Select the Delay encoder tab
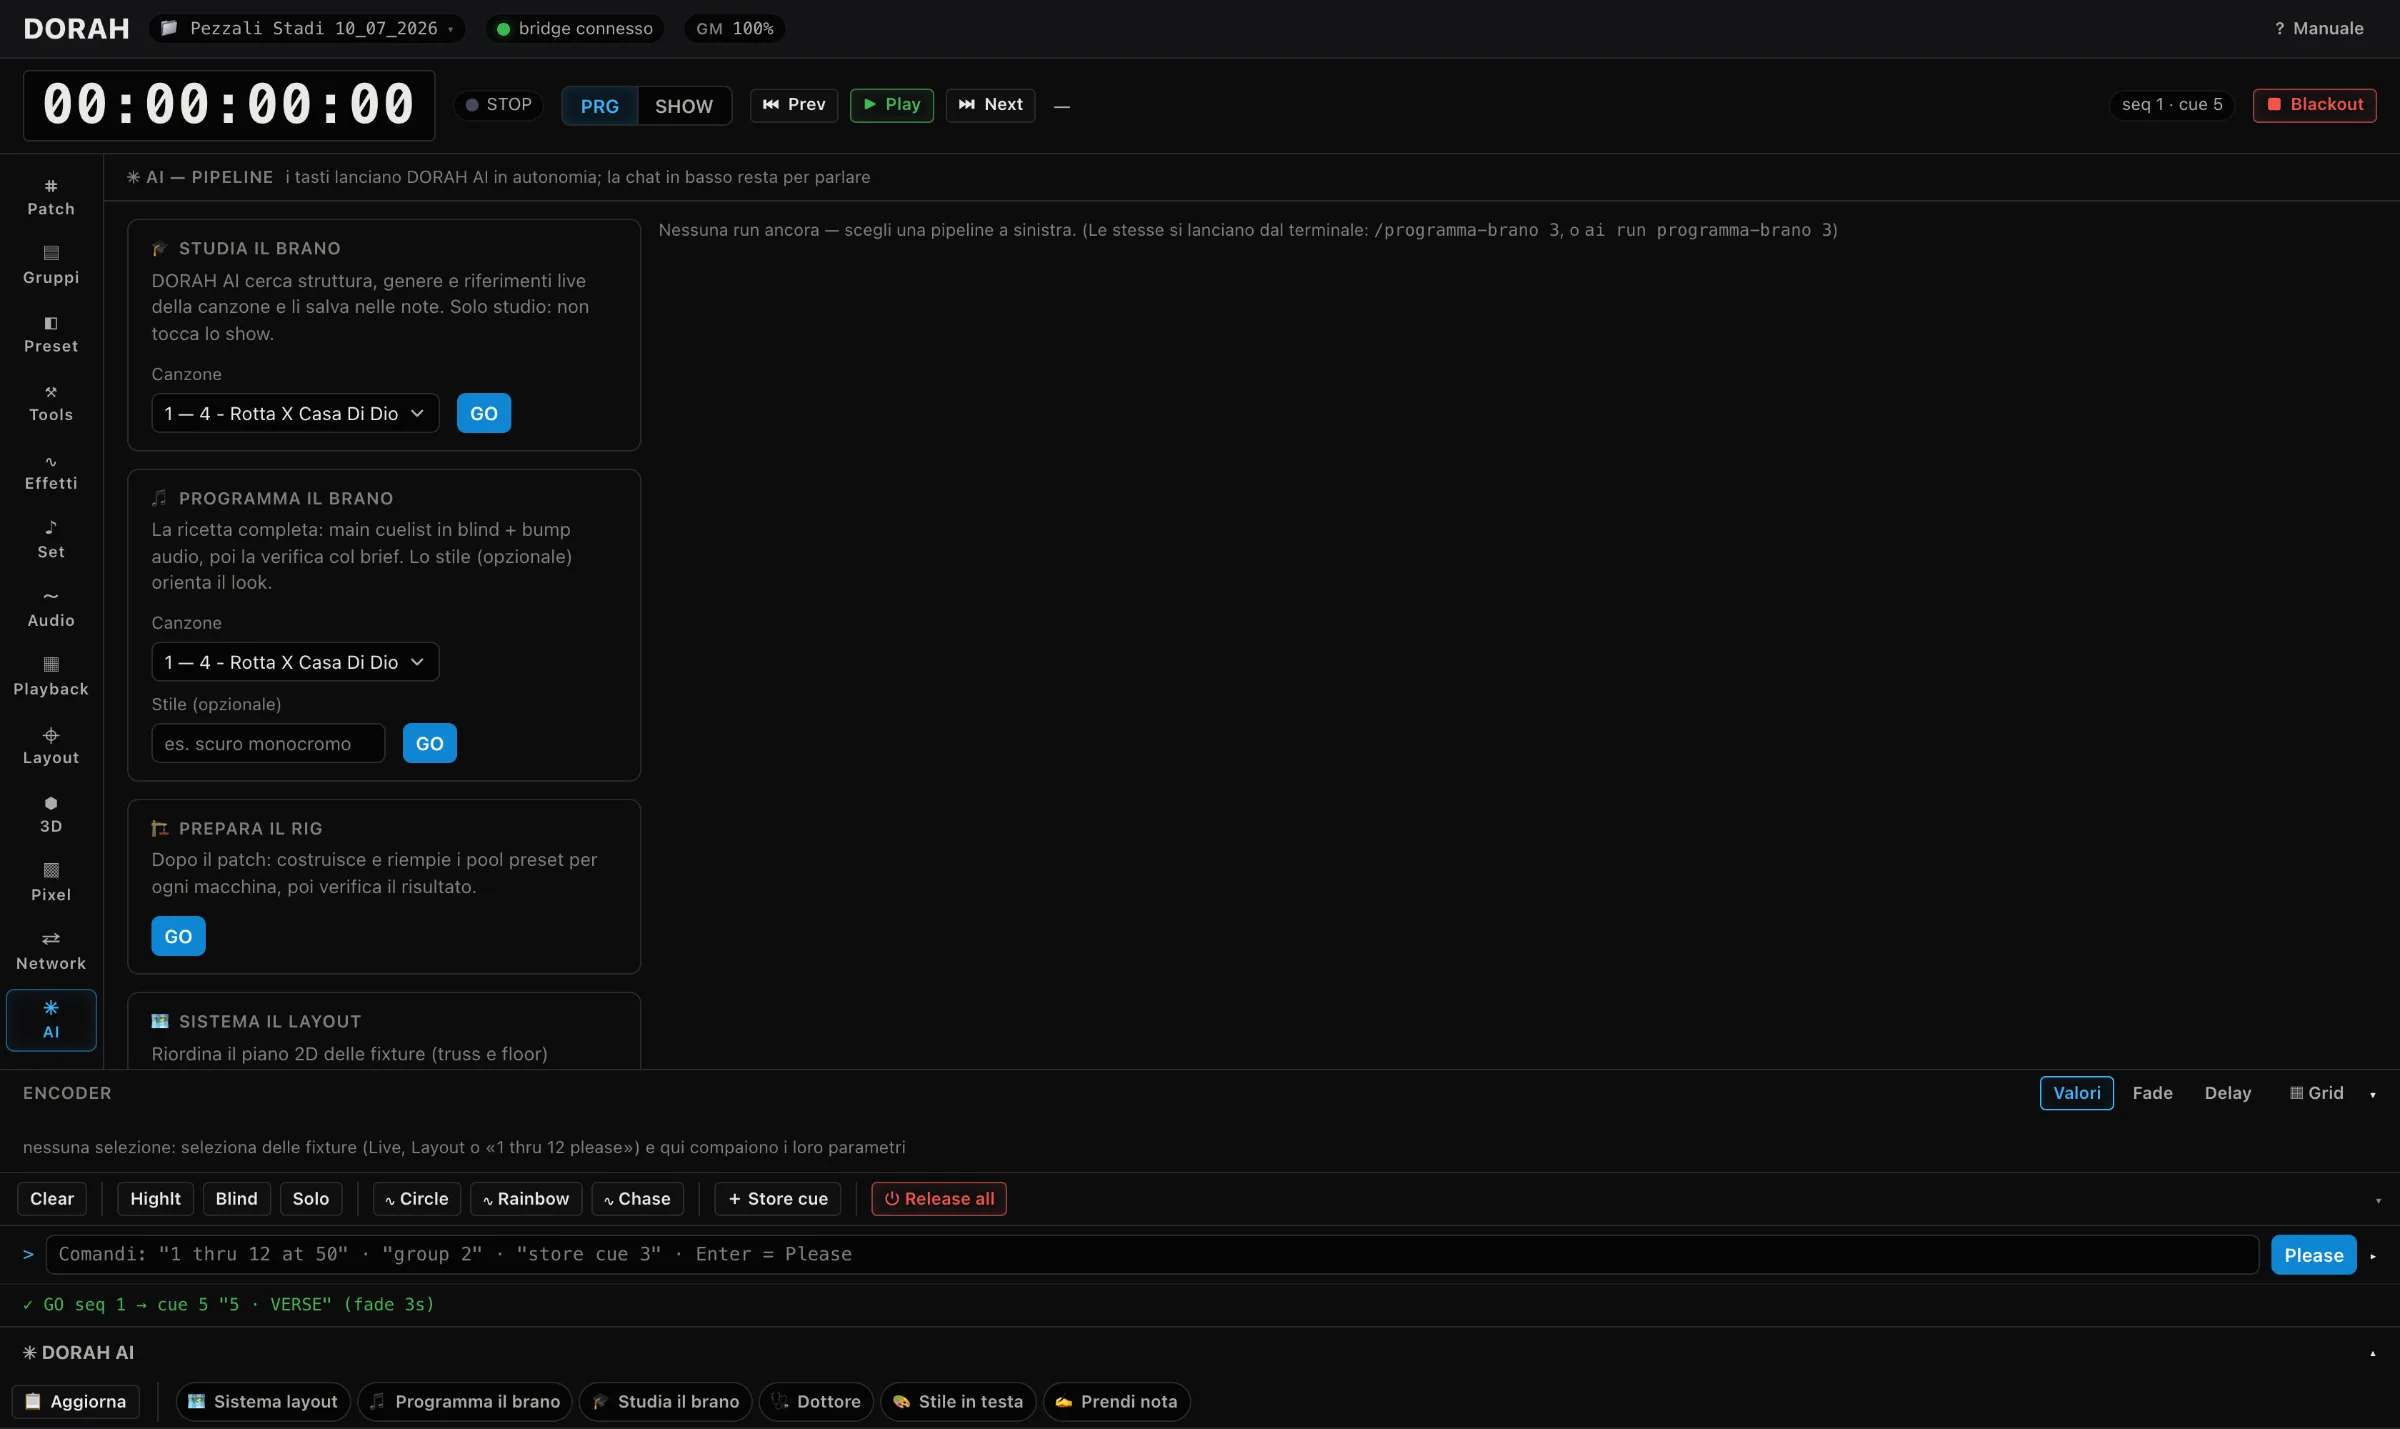Viewport: 2400px width, 1429px height. point(2227,1093)
